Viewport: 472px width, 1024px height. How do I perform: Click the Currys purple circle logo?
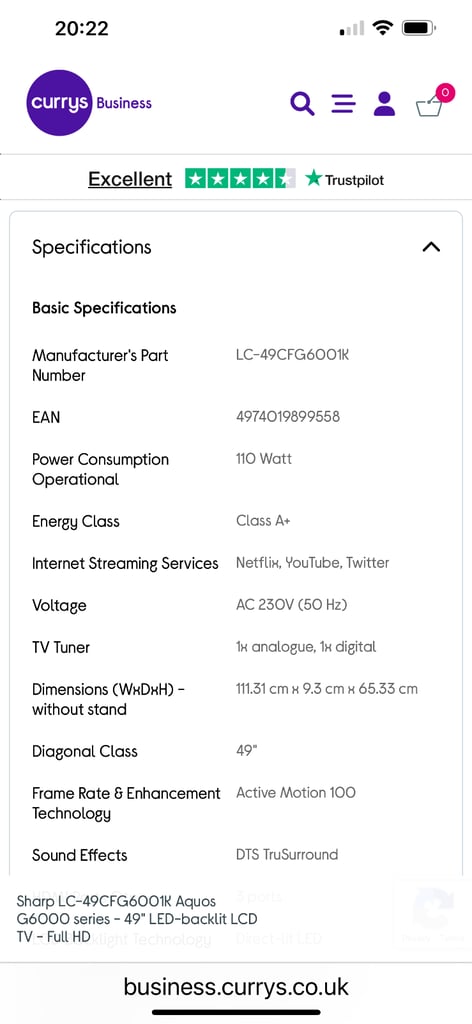[x=59, y=103]
